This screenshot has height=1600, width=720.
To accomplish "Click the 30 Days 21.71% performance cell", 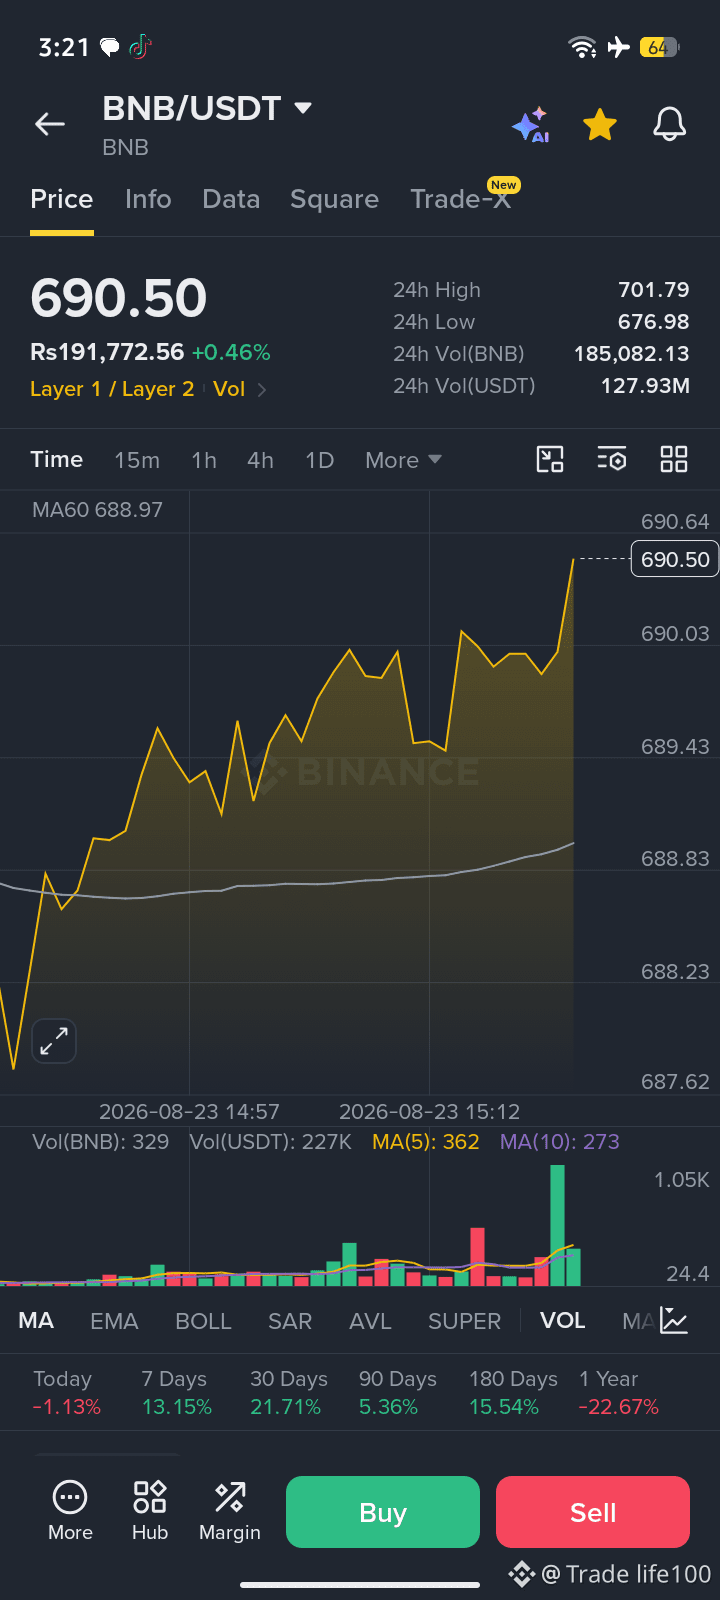I will click(289, 1393).
